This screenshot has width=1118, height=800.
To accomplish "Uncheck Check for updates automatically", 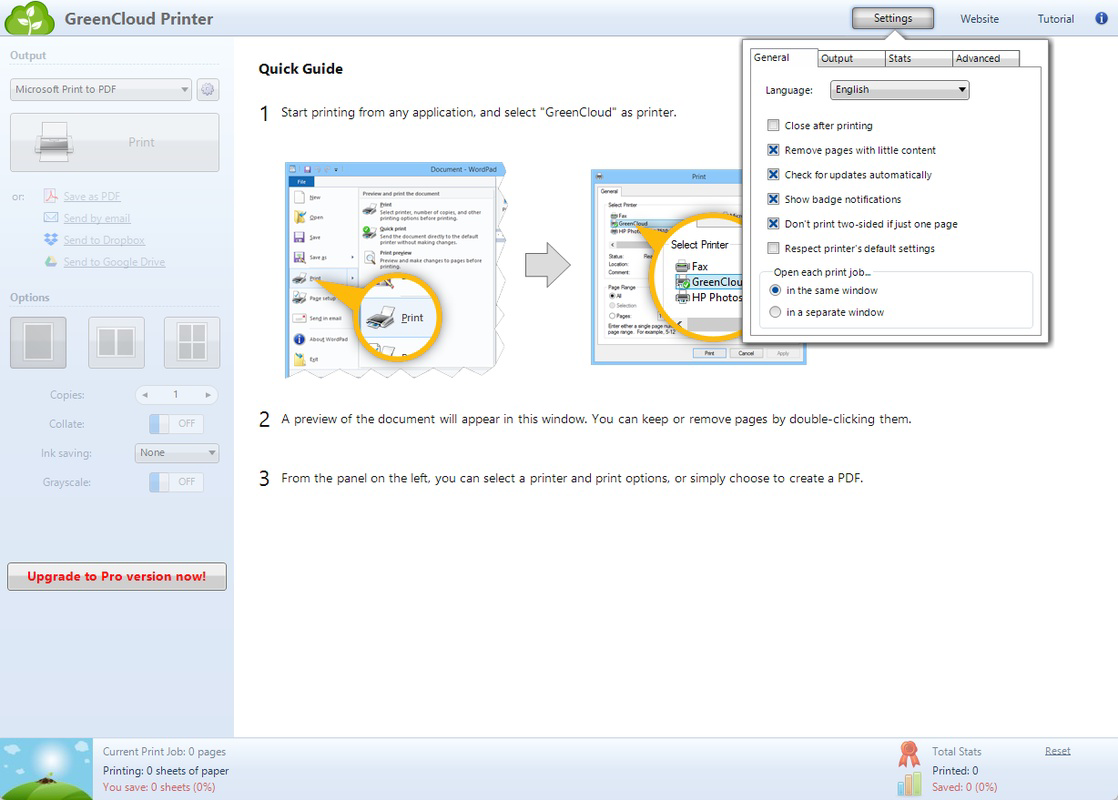I will coord(773,175).
